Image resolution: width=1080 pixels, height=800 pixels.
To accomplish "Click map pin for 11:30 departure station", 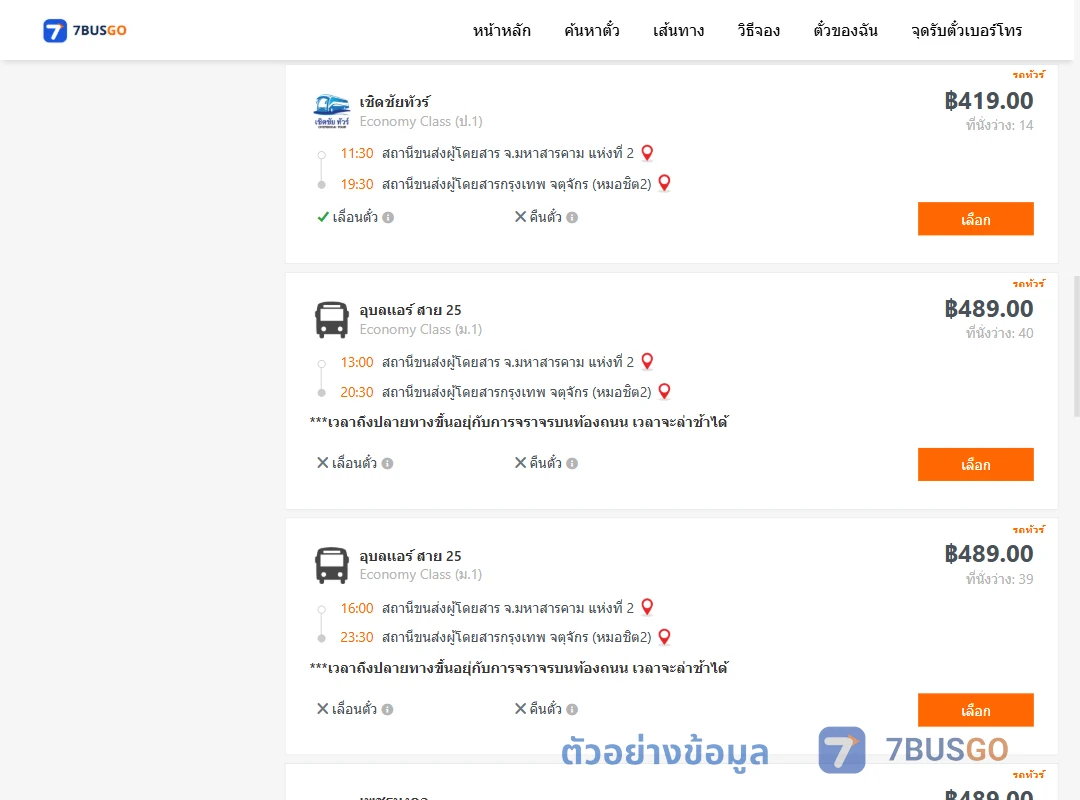I will 647,153.
